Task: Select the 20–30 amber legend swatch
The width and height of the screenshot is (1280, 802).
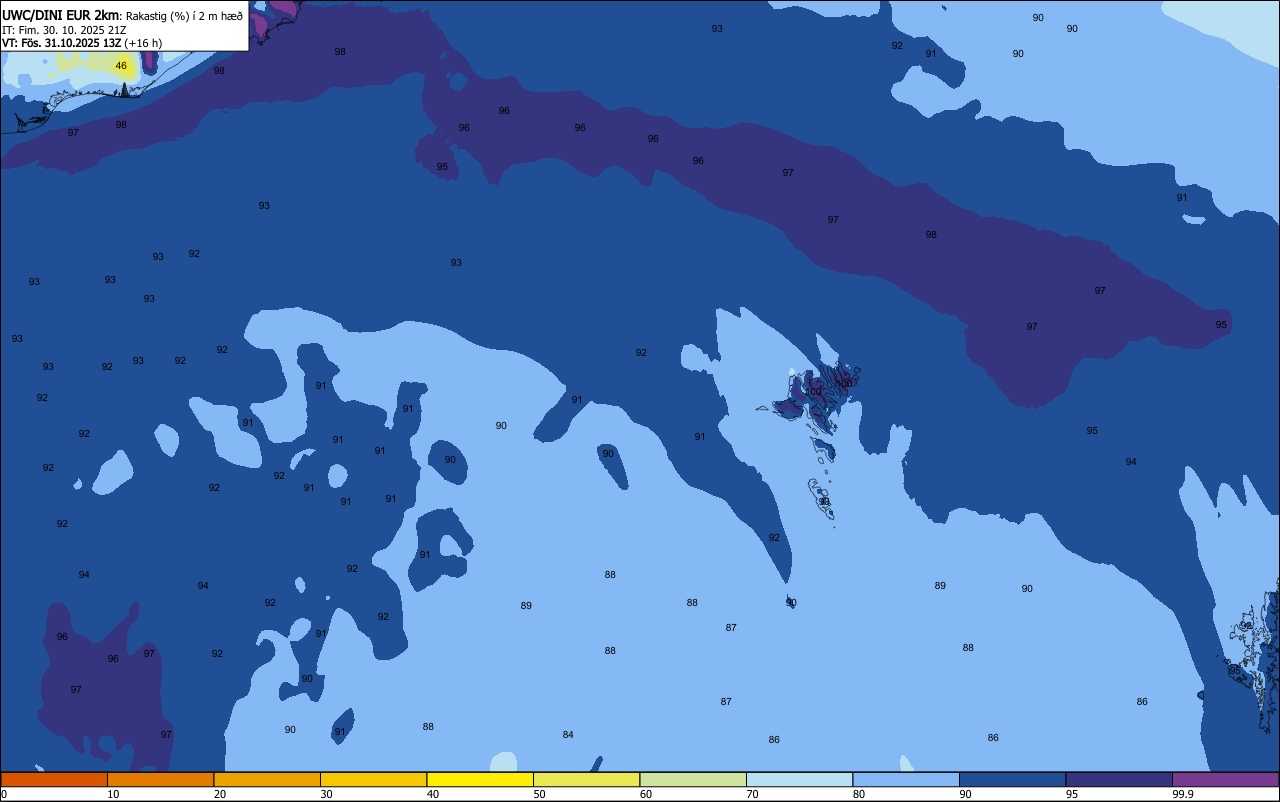Action: (x=267, y=779)
